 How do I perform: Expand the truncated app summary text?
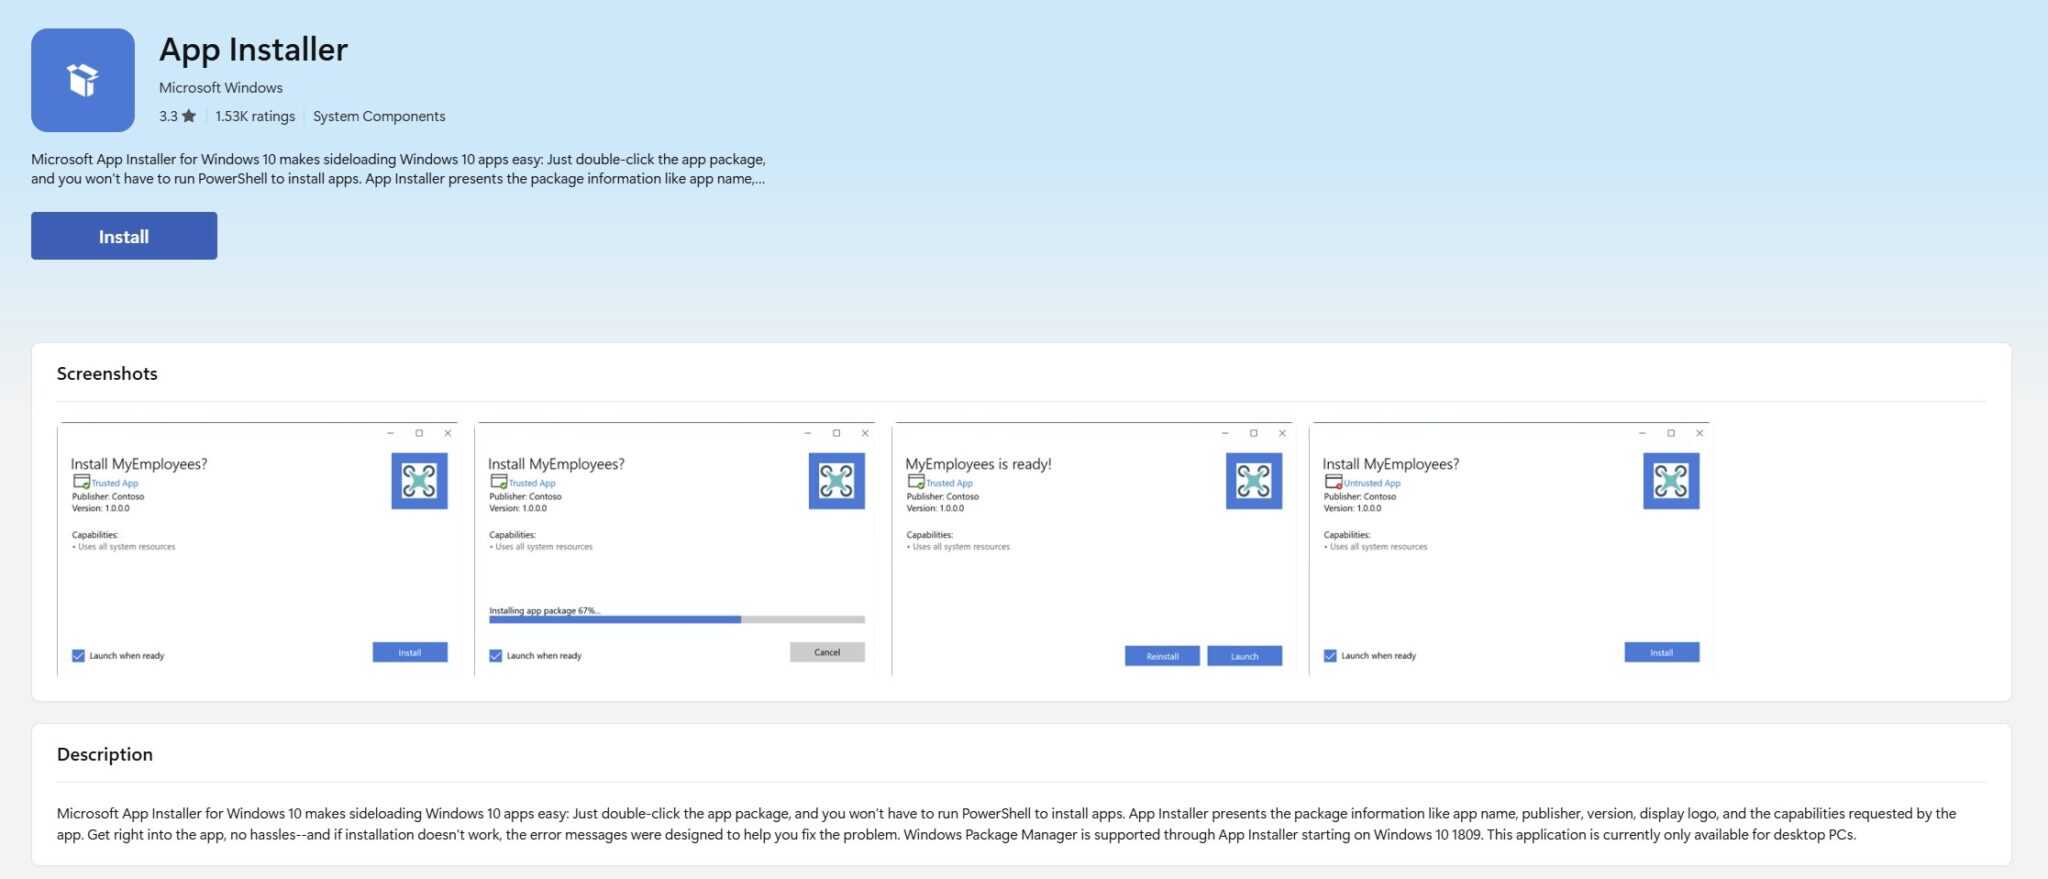(x=759, y=179)
